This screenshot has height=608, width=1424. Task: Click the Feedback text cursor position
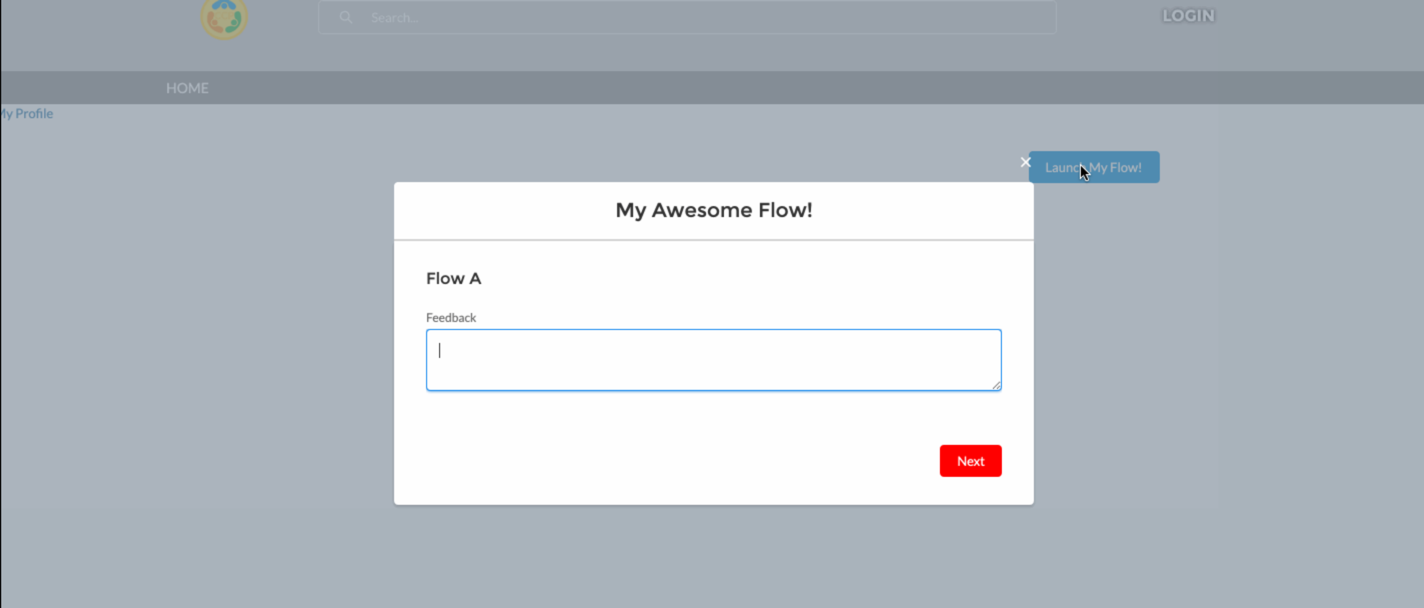point(441,349)
